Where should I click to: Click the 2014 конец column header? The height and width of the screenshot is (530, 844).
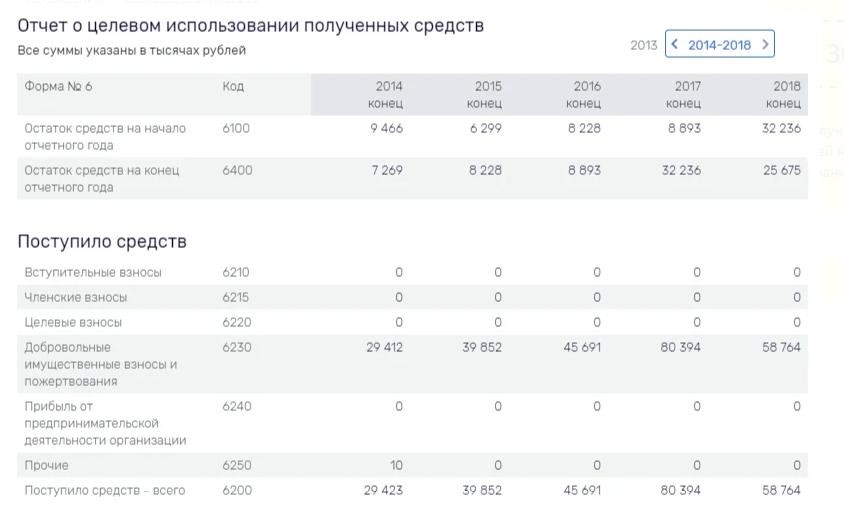(387, 95)
